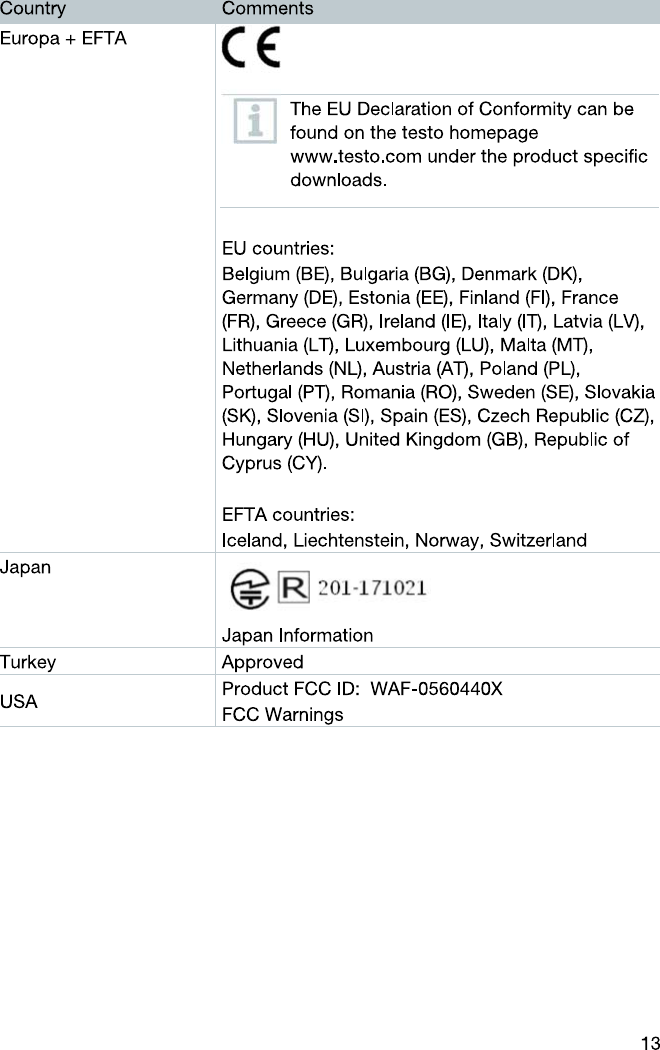Viewport: 660px width, 1050px height.
Task: Click the Product FCC ID WAF-0560440X text
Action: pos(362,689)
